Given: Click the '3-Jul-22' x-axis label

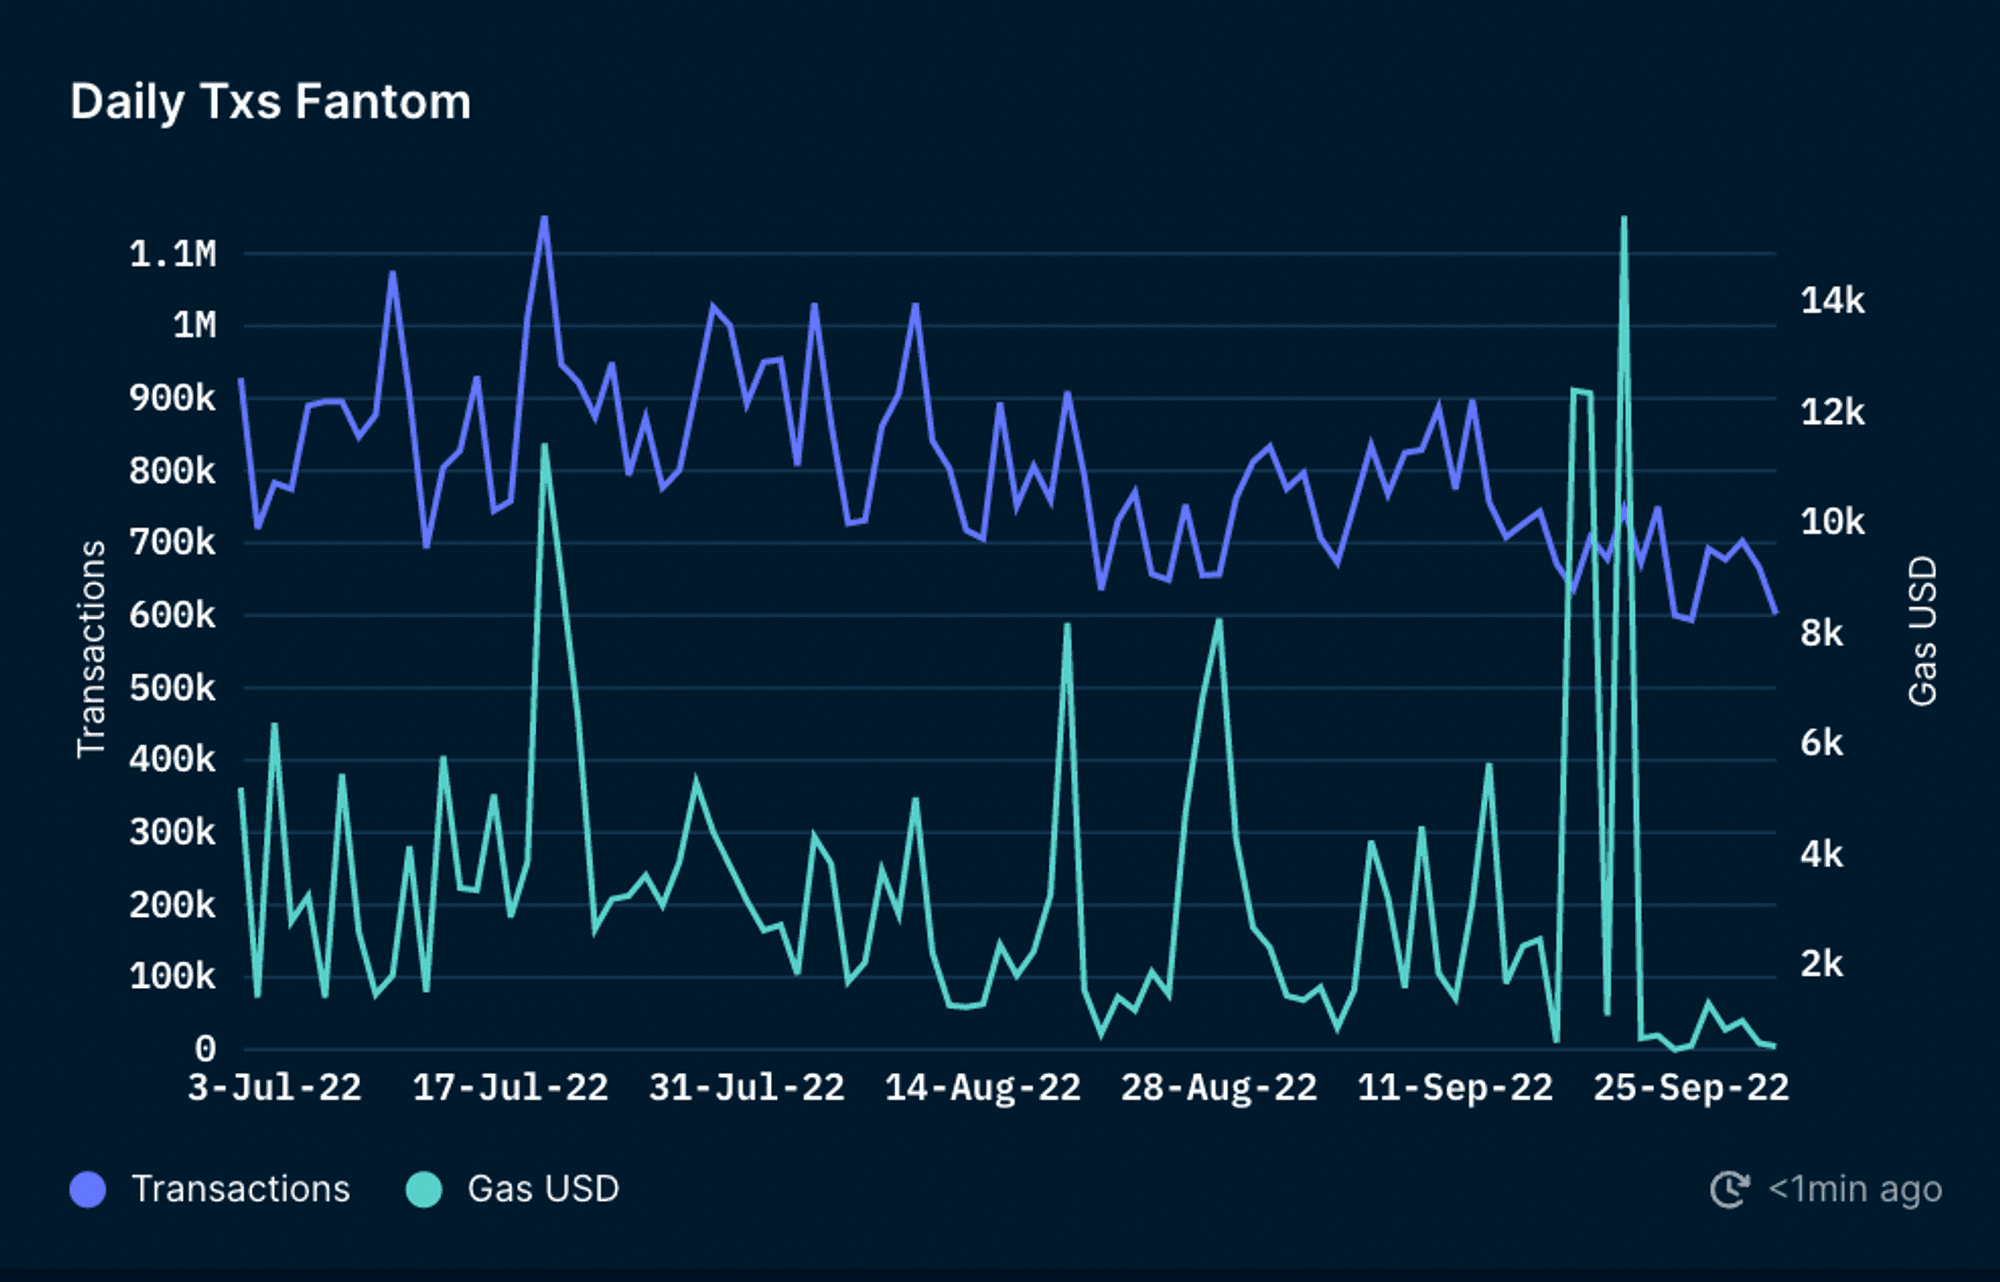Looking at the screenshot, I should click(275, 1087).
